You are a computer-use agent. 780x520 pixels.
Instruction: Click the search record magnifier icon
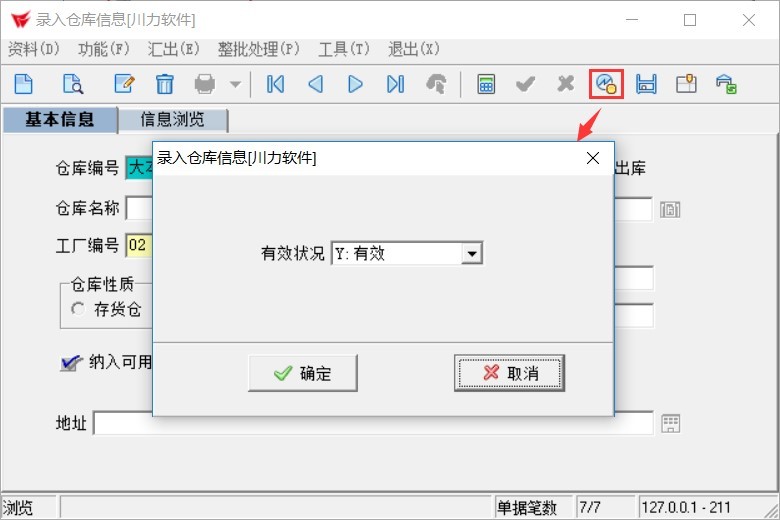tap(72, 84)
